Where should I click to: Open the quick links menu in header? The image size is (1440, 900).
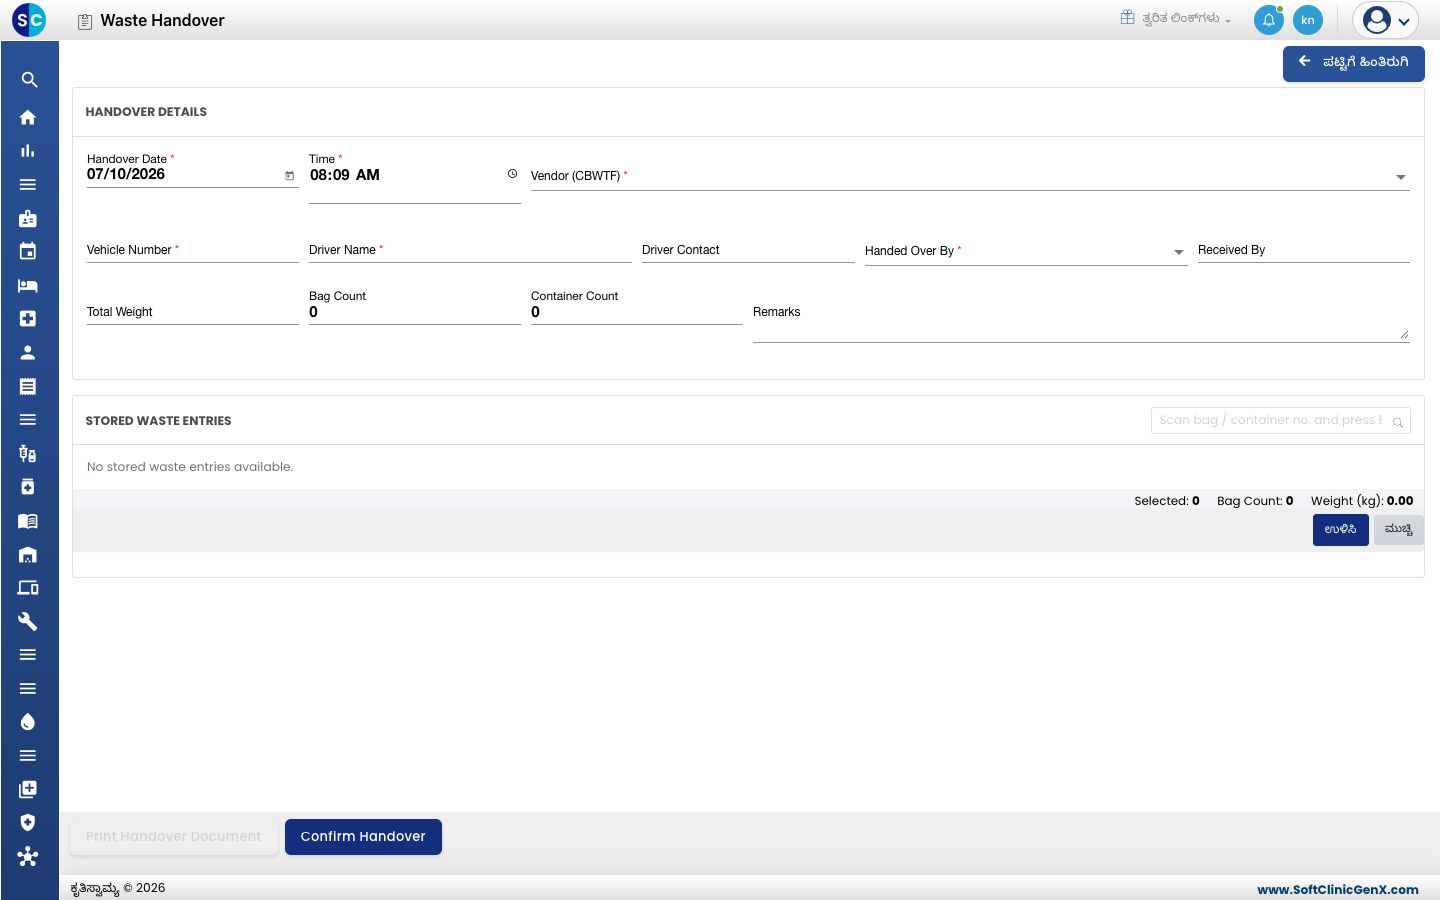coord(1175,18)
